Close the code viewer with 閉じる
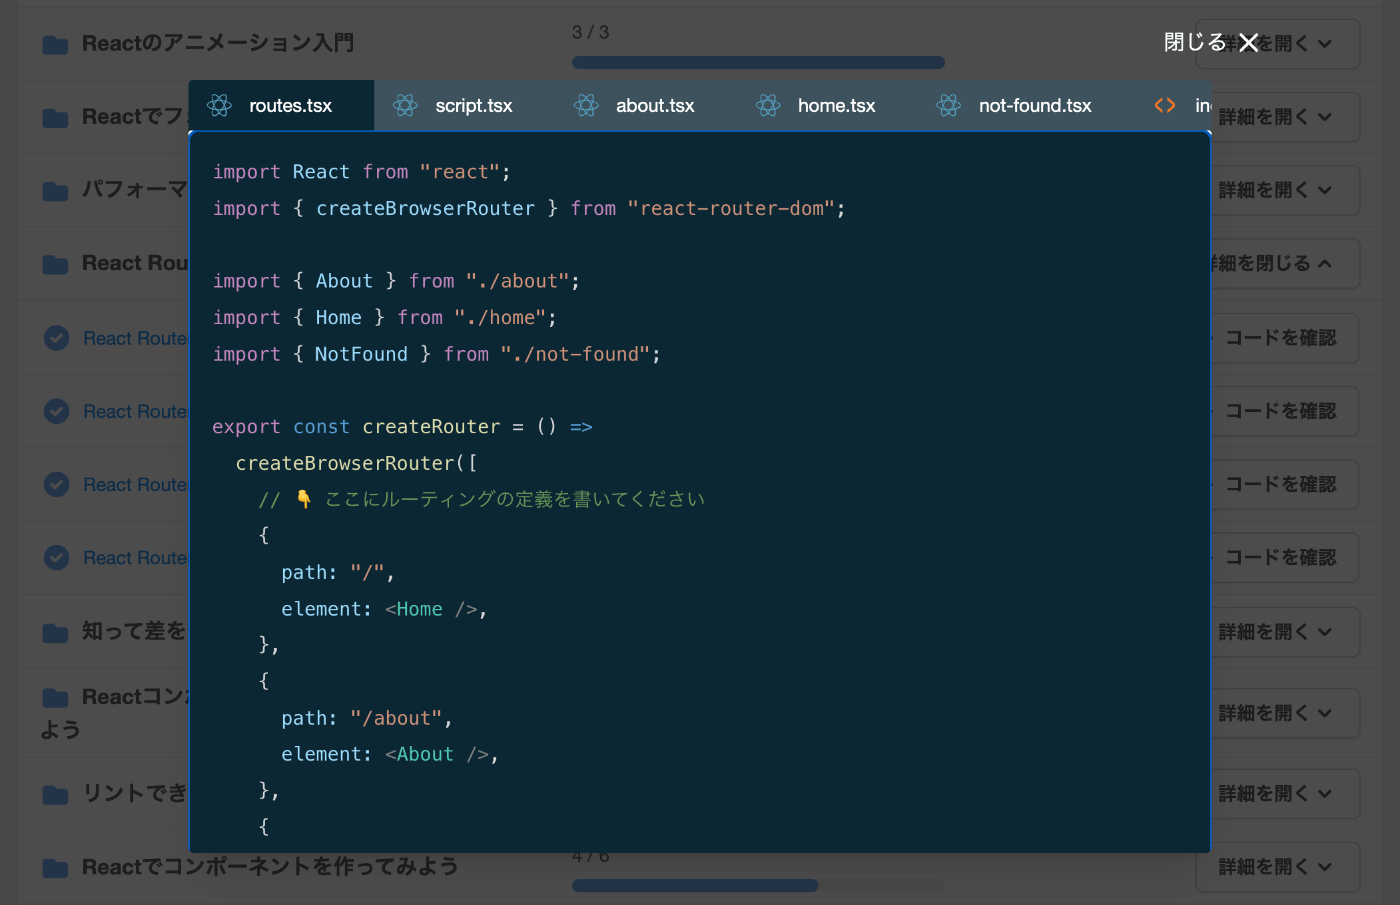The width and height of the screenshot is (1400, 905). pos(1211,42)
